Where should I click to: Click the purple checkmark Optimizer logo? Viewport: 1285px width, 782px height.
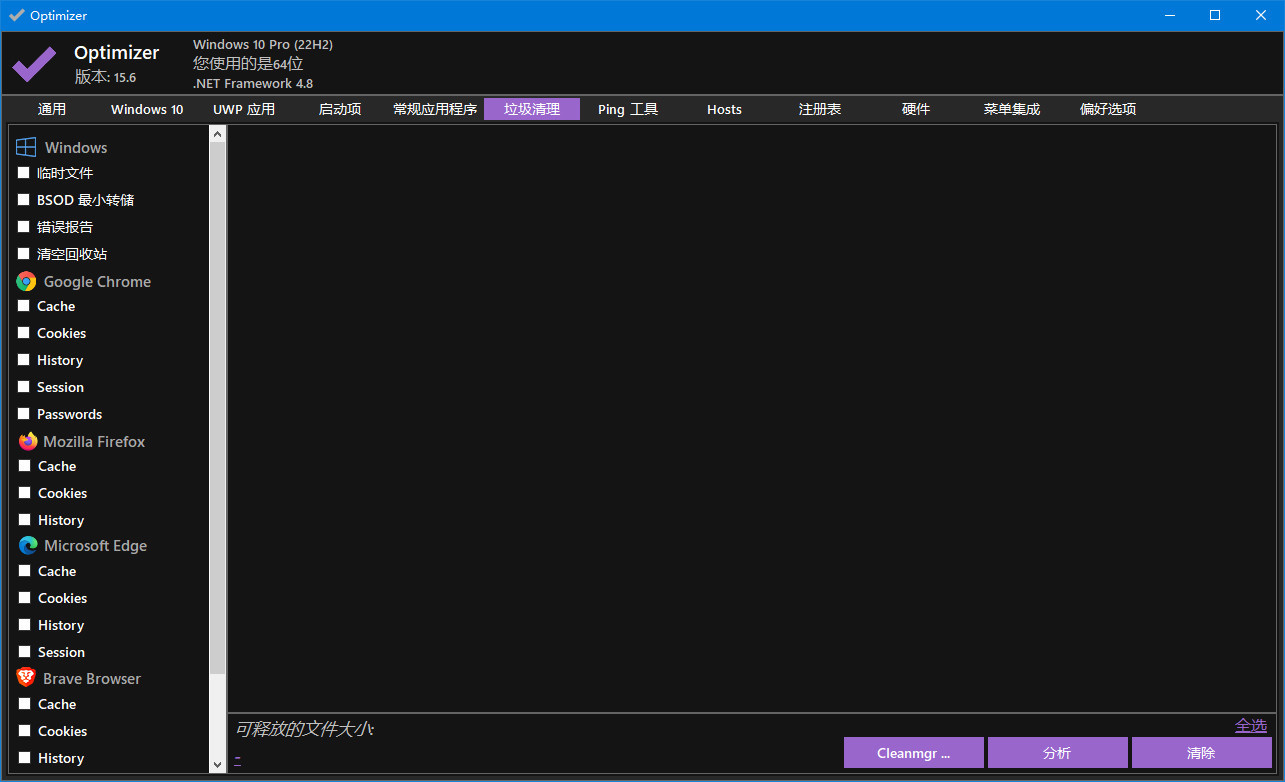tap(34, 65)
